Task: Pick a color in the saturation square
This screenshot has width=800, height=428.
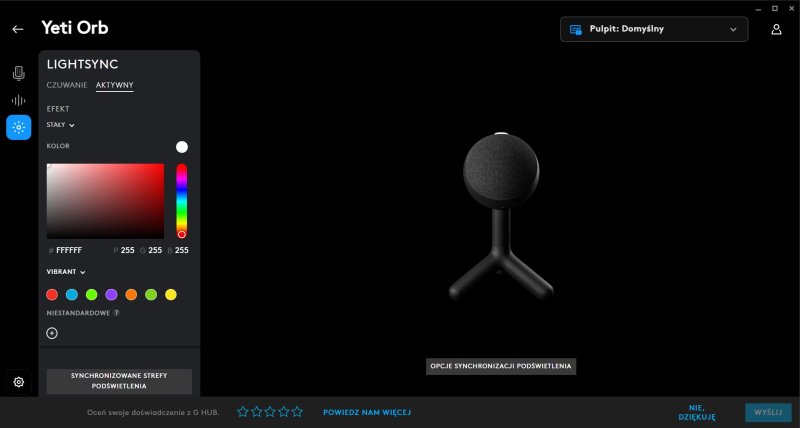Action: pyautogui.click(x=106, y=201)
